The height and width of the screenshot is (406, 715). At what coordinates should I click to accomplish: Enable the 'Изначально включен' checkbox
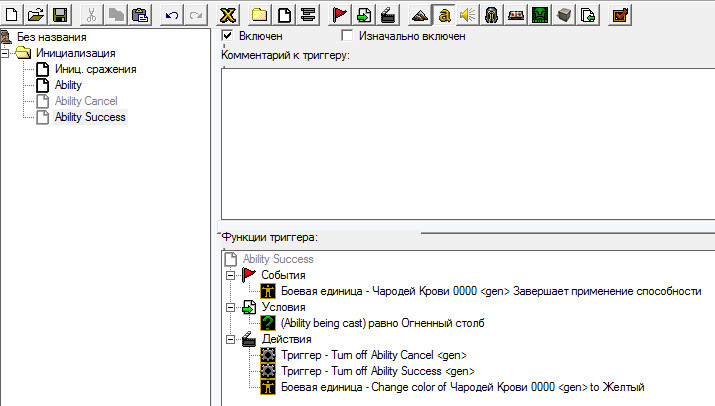[x=347, y=36]
